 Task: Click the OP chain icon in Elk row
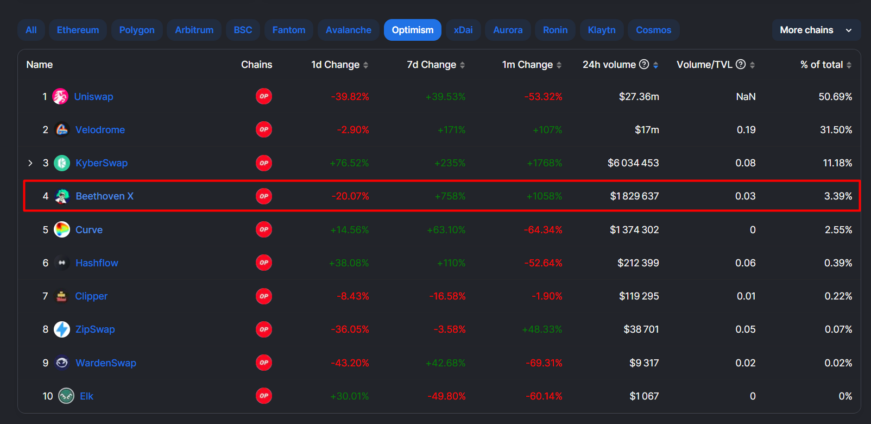pyautogui.click(x=264, y=396)
